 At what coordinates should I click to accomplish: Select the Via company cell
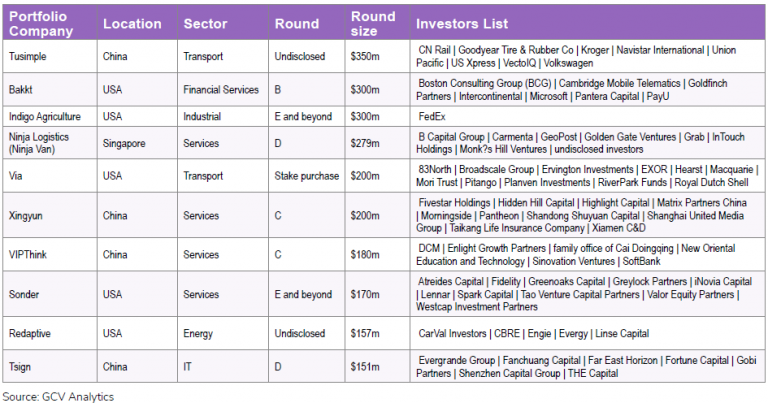coord(17,175)
